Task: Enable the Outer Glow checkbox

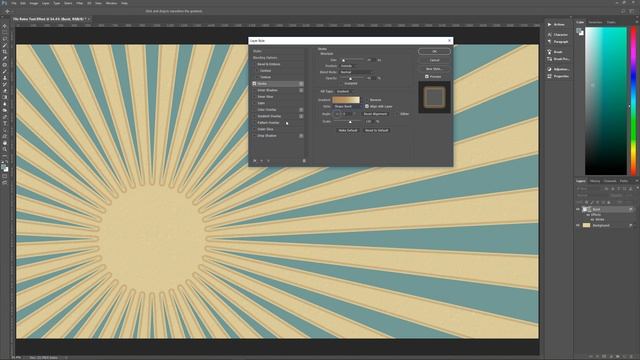Action: 254,129
